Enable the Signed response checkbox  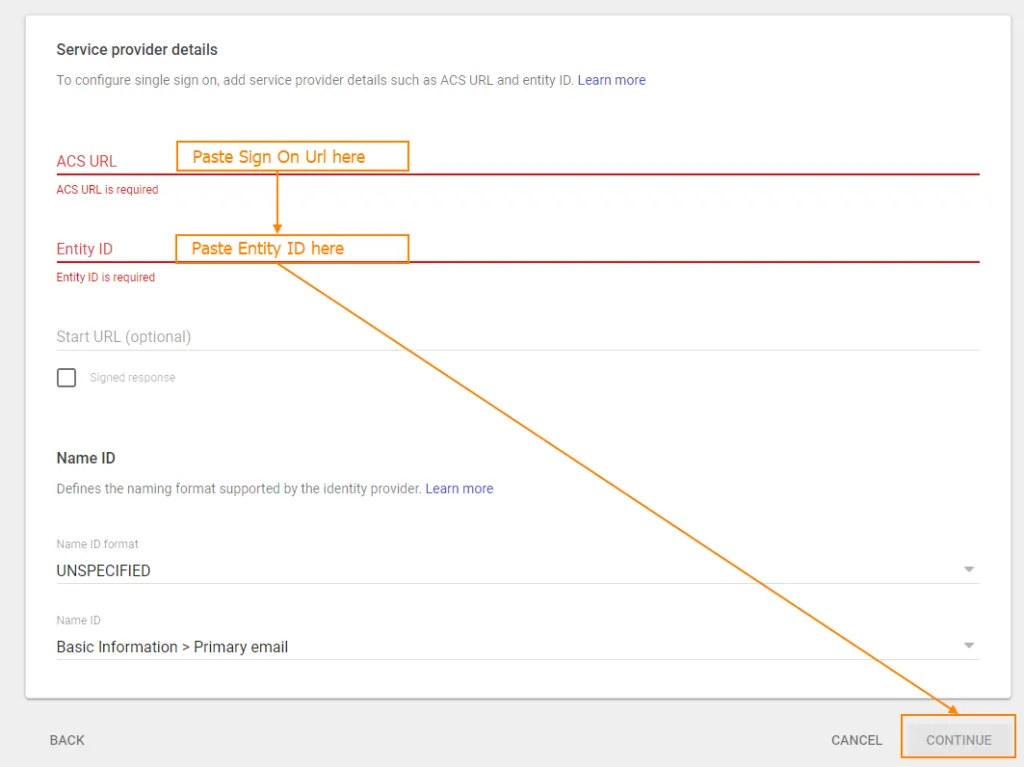click(66, 378)
